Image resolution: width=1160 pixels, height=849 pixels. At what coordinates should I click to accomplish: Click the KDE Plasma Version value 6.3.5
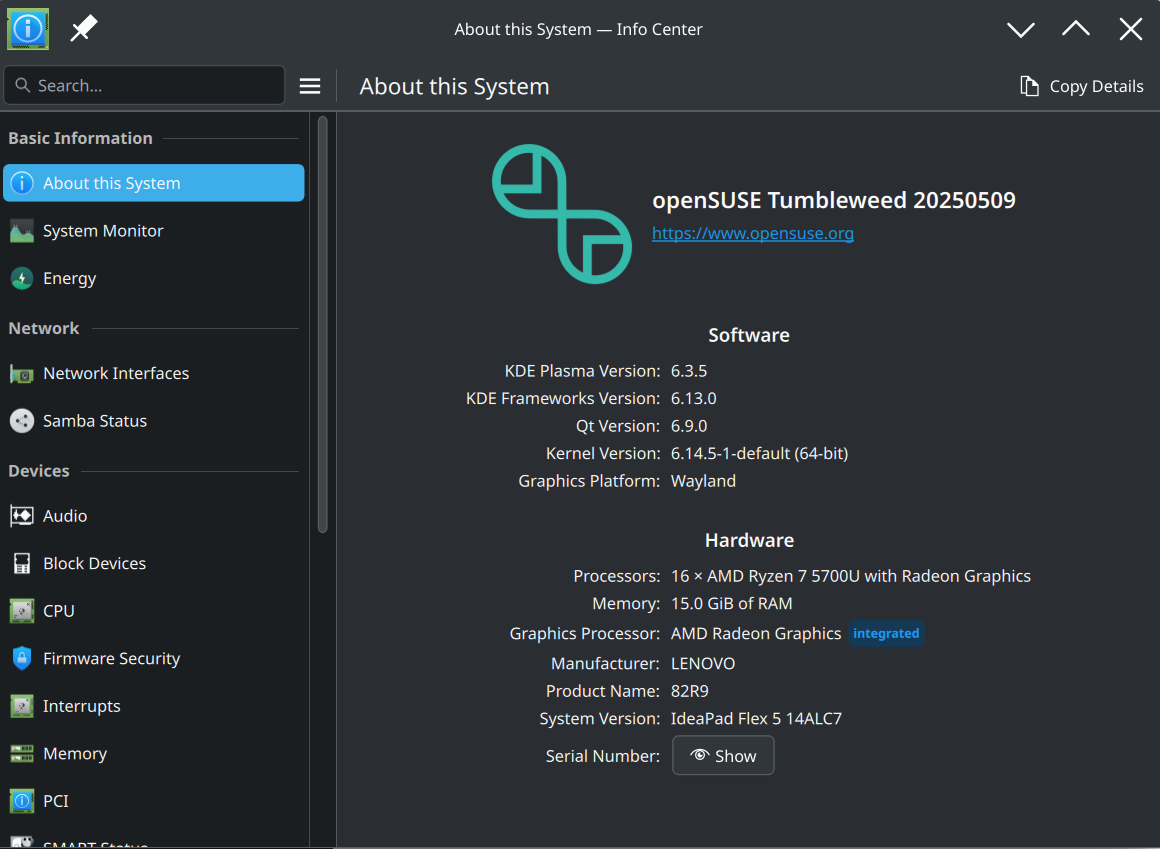pos(689,371)
